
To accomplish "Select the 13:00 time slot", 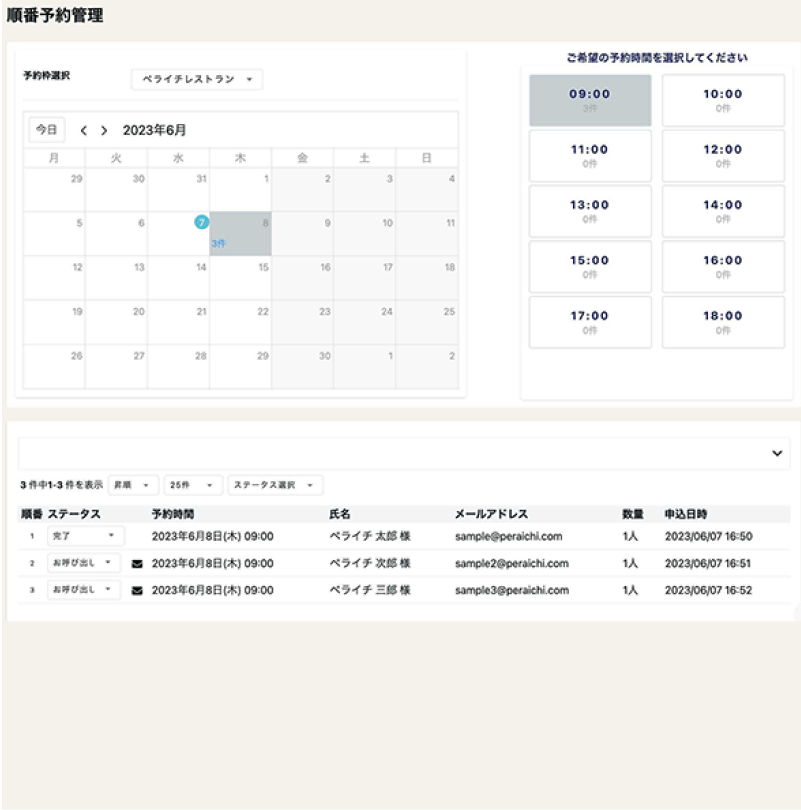I will (592, 210).
